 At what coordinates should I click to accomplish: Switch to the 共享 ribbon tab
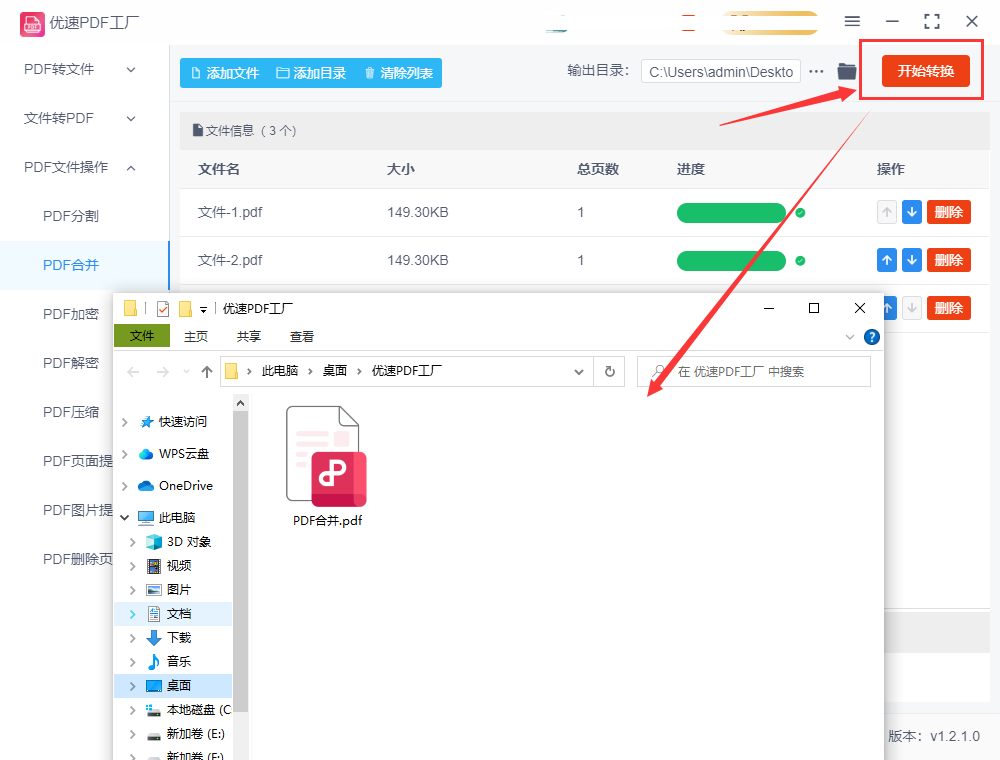(249, 336)
